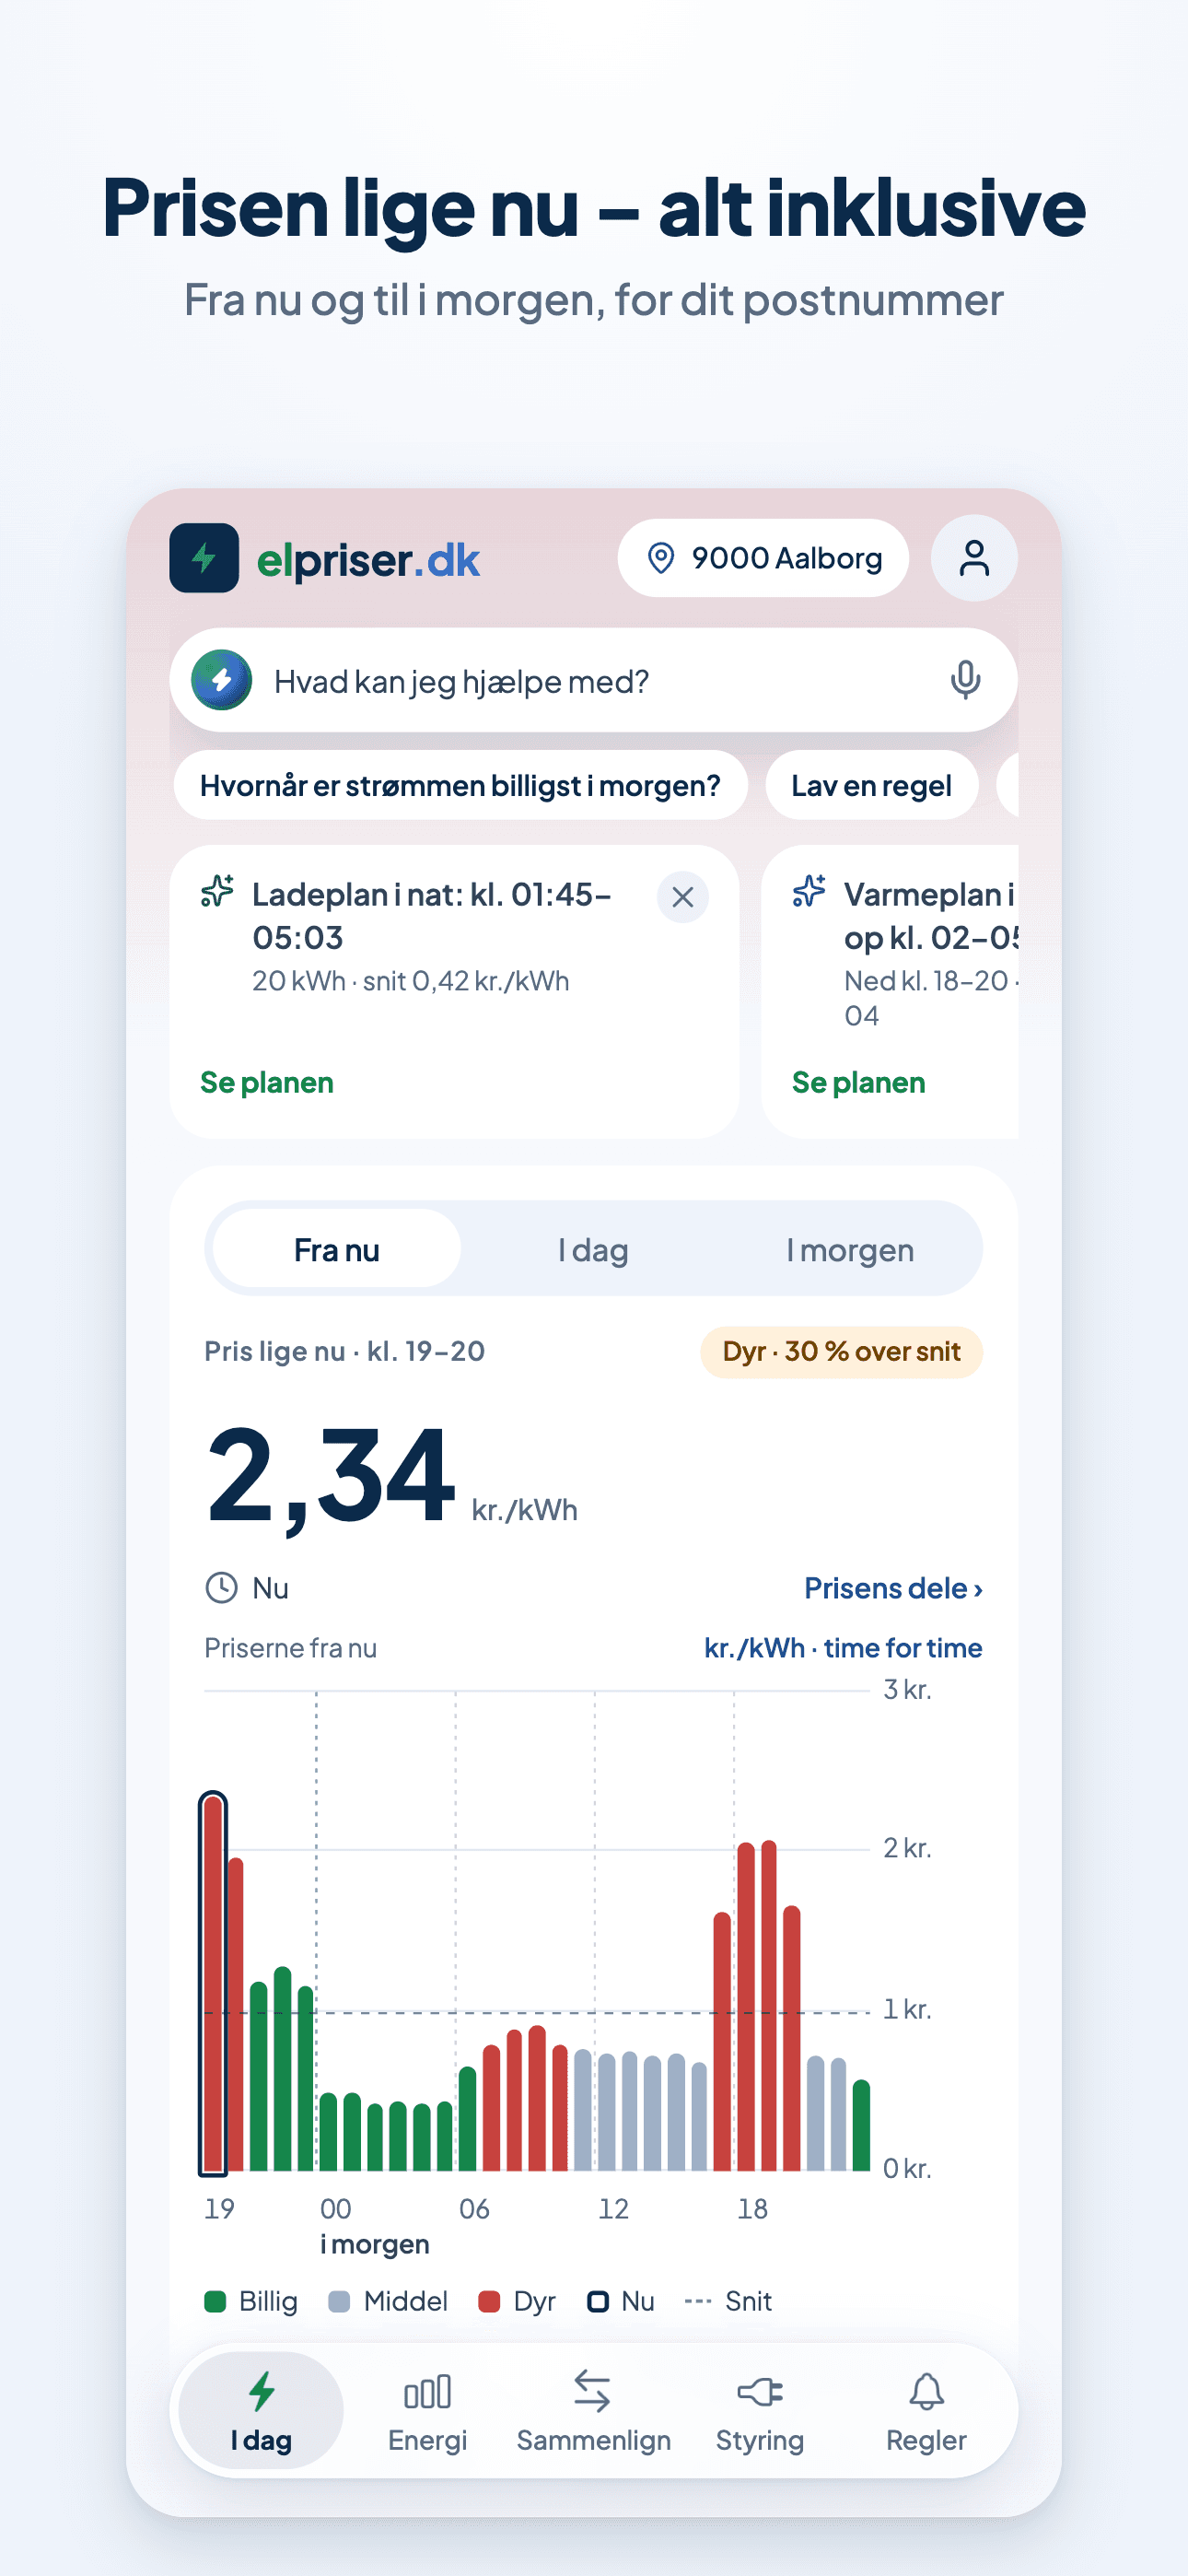Image resolution: width=1188 pixels, height=2576 pixels.
Task: Click the sparkle icon on Varmeplan card
Action: tap(809, 890)
